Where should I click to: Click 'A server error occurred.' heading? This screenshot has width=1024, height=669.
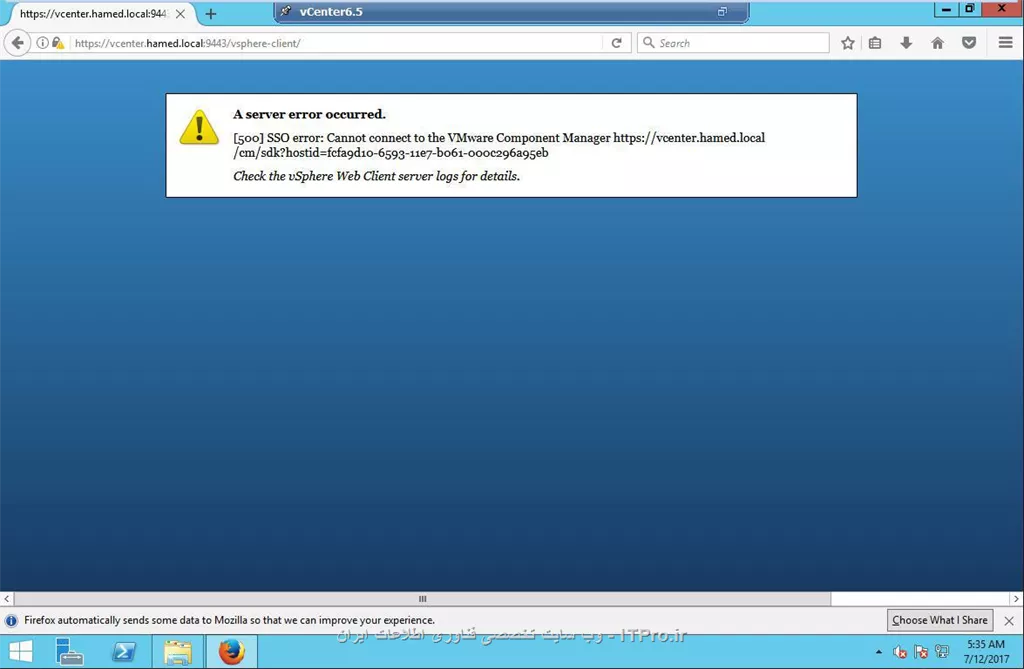point(310,114)
